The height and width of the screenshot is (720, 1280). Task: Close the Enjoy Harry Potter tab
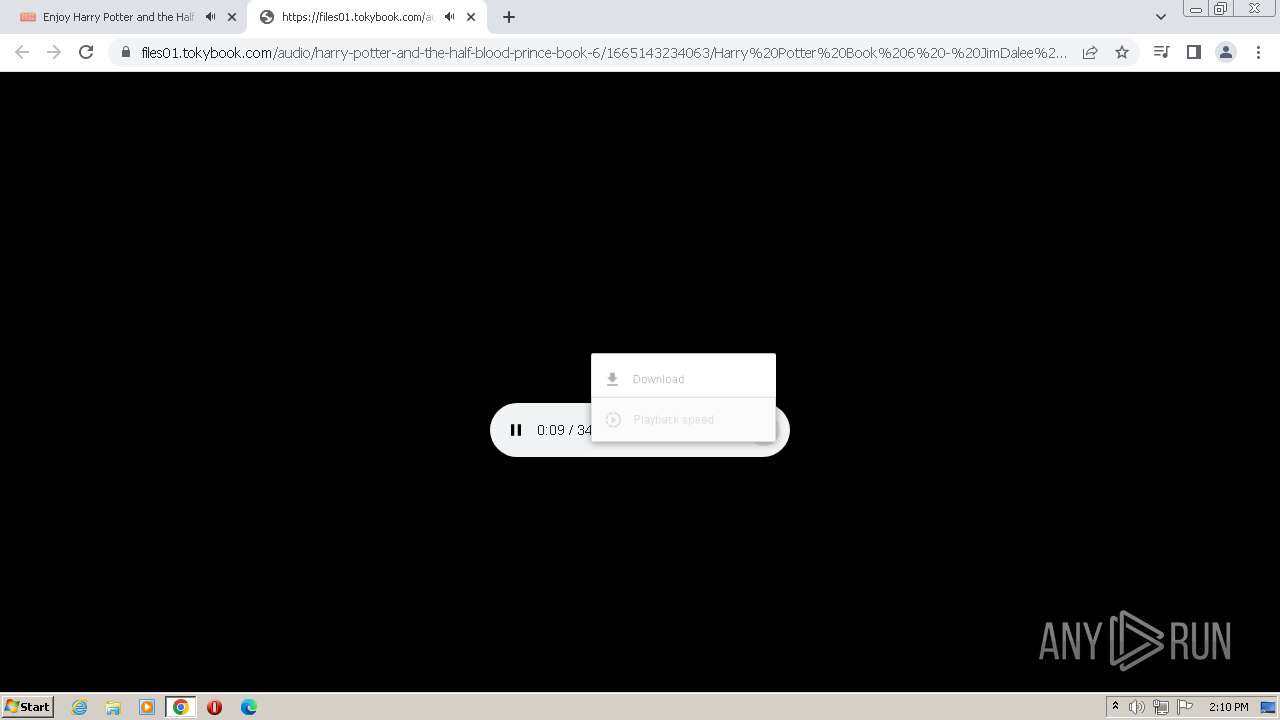[x=232, y=17]
